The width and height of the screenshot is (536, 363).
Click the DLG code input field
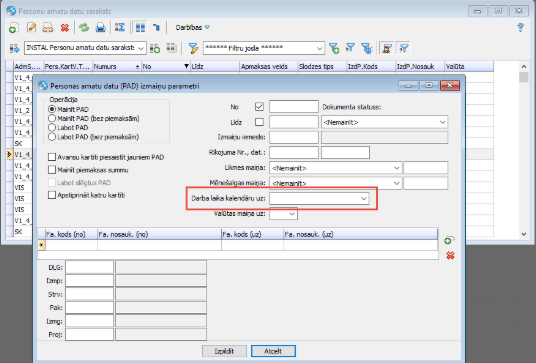[x=89, y=267]
